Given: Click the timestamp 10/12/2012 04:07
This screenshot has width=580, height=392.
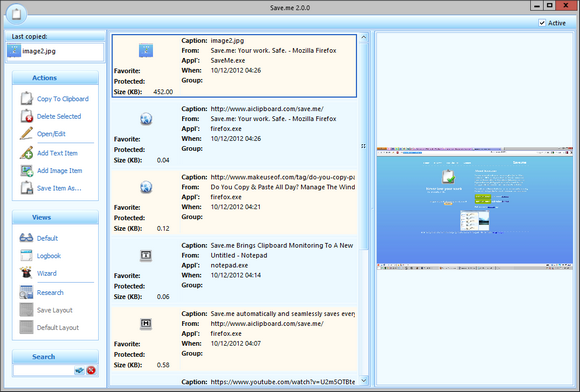Looking at the screenshot, I should coord(236,344).
